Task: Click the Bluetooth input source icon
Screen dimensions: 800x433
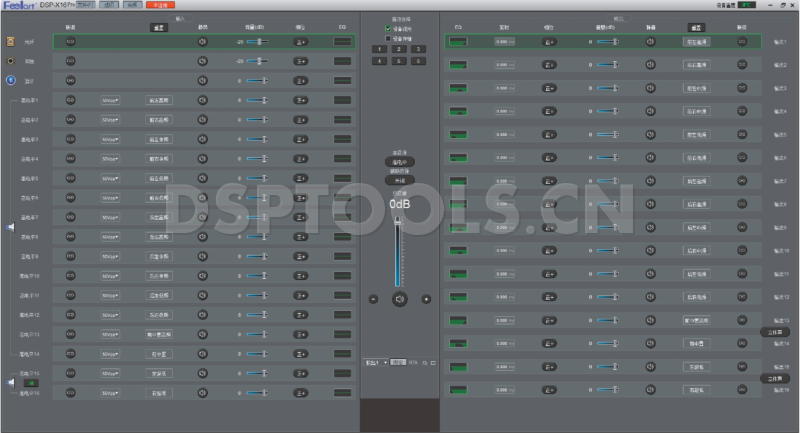Action: point(11,79)
